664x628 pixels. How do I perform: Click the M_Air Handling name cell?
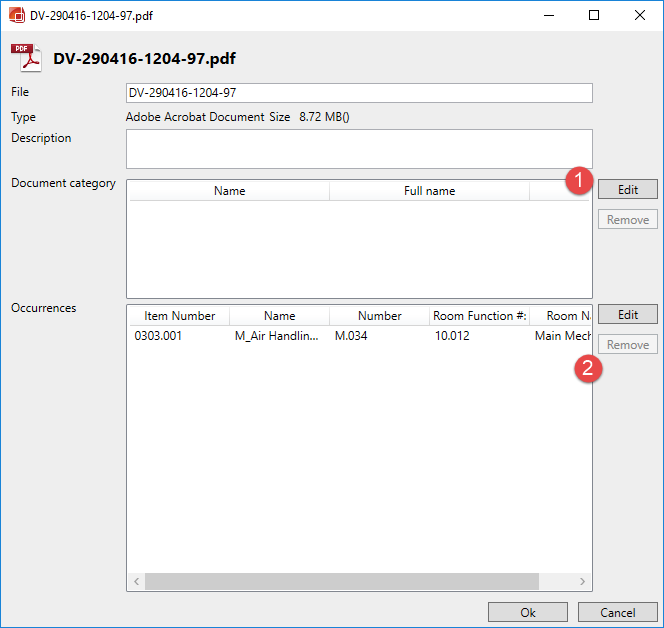click(277, 336)
